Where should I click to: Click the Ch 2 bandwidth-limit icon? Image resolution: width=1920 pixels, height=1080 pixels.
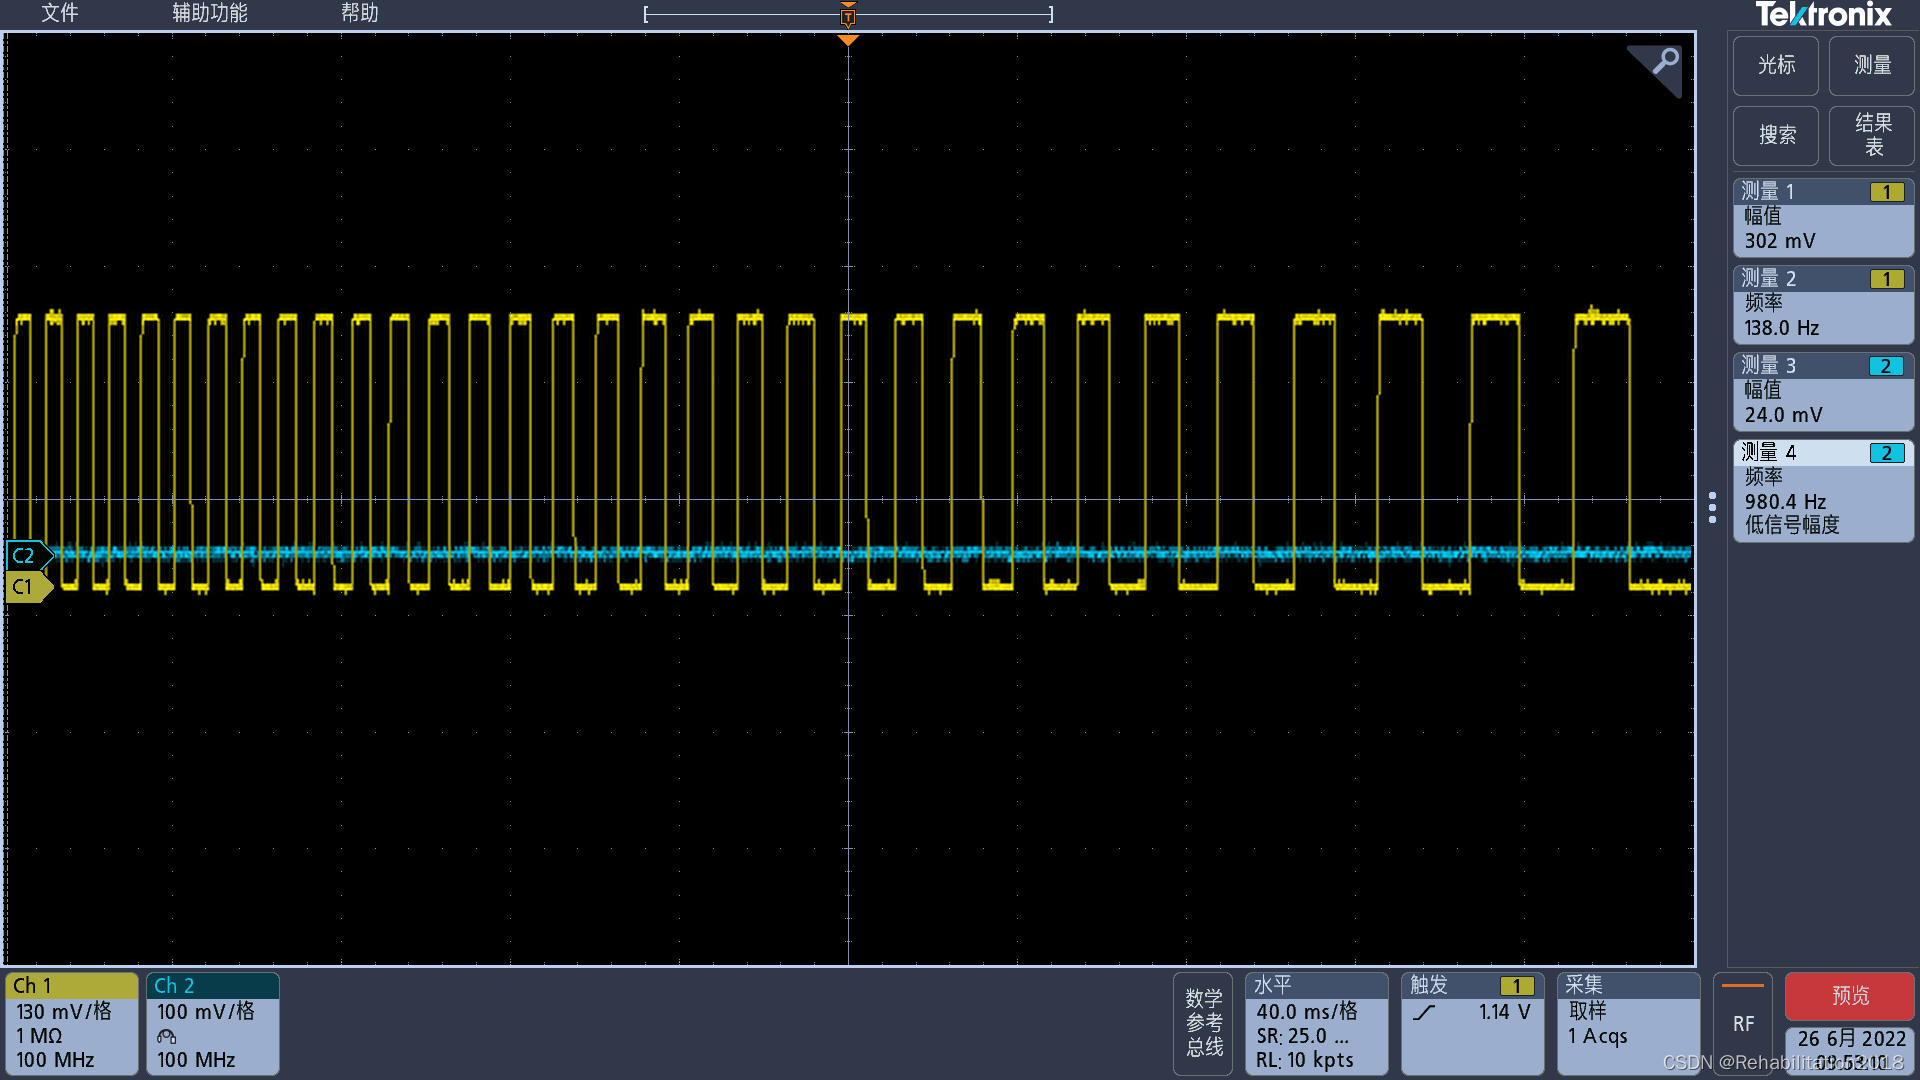(167, 1036)
